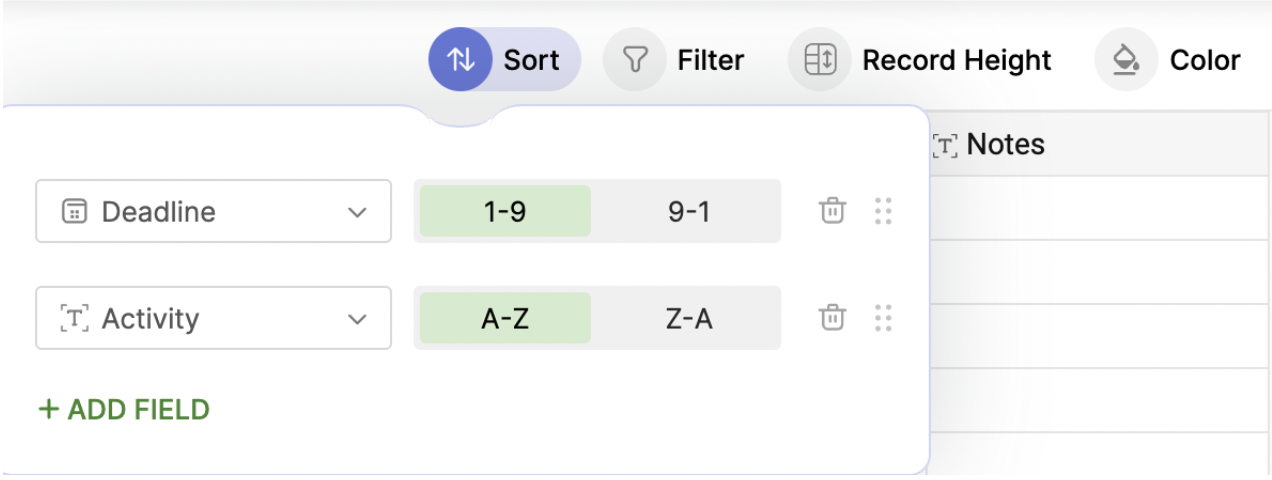
Task: Click the Activity row drag handle
Action: click(x=883, y=318)
